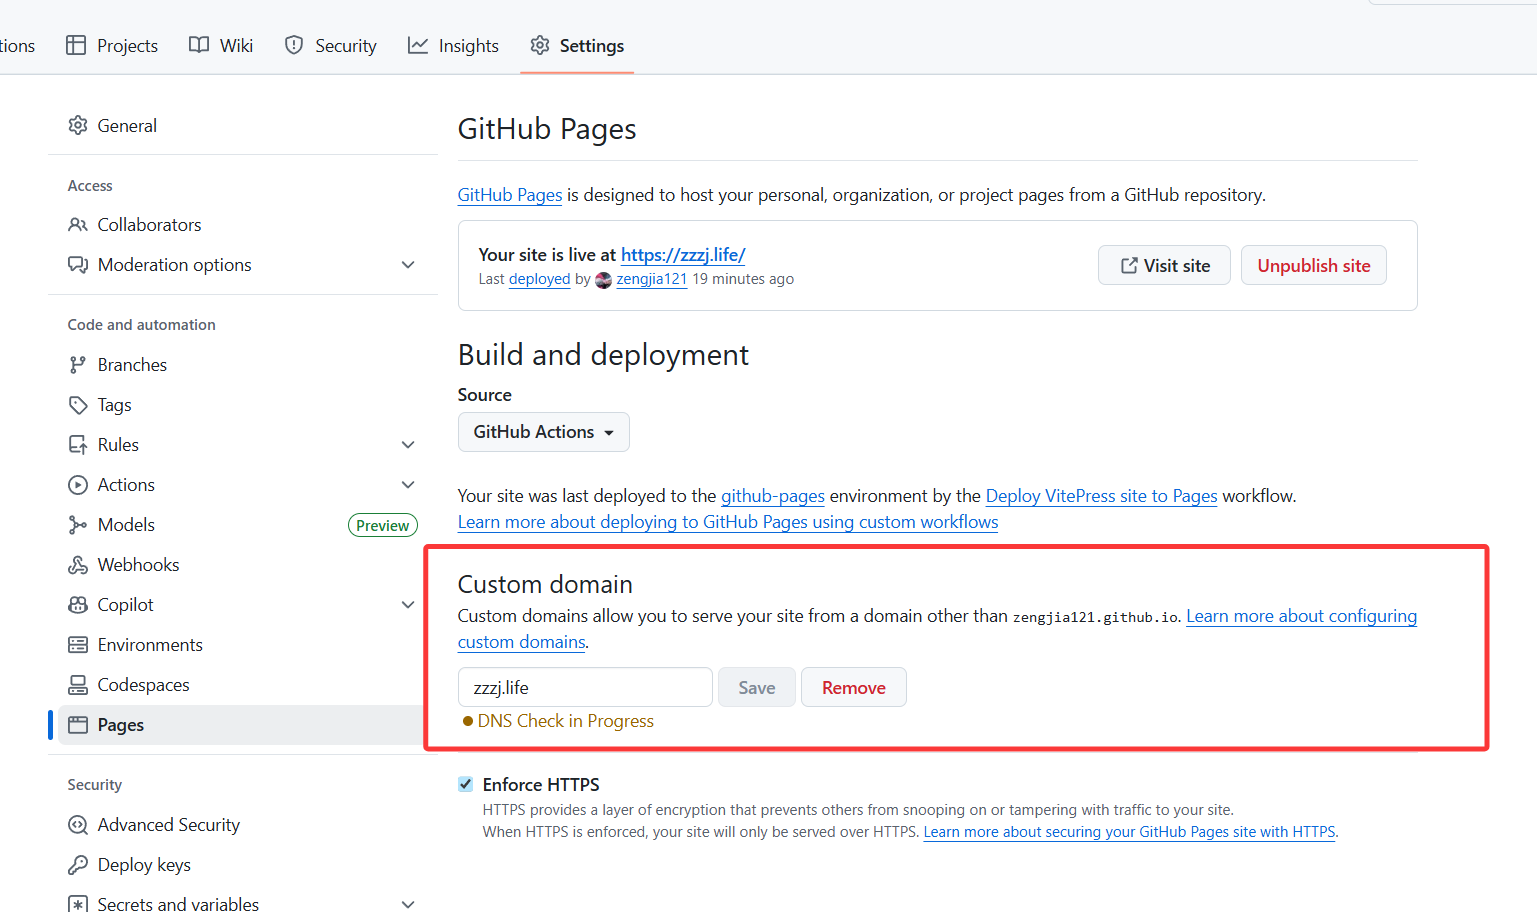1537x912 pixels.
Task: Toggle the Enforce HTTPS checkbox
Action: (466, 784)
